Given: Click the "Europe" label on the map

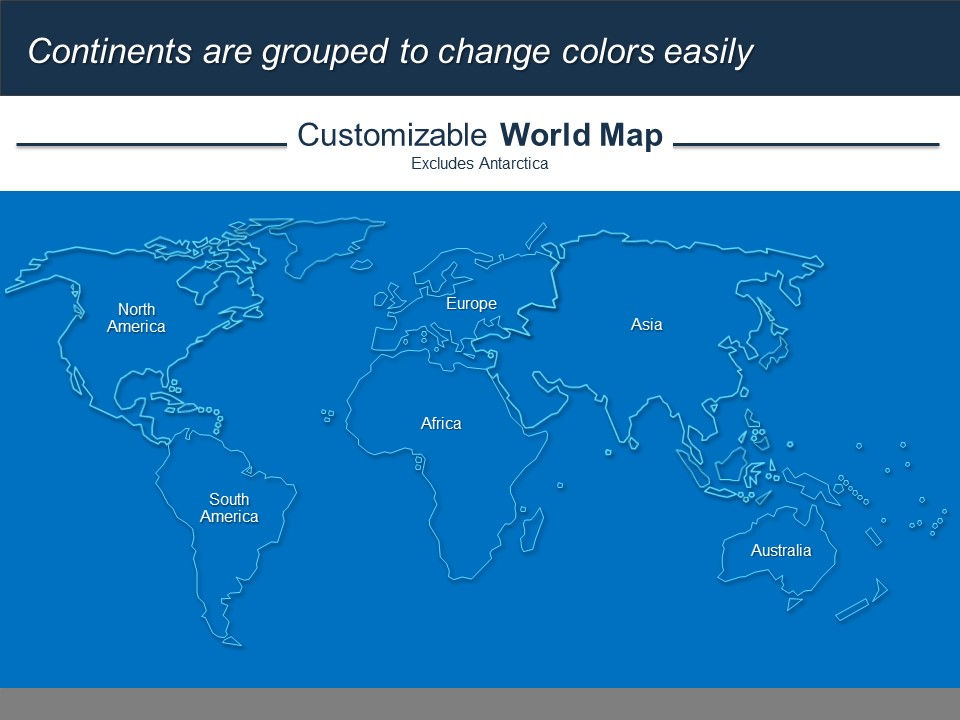Looking at the screenshot, I should pyautogui.click(x=471, y=303).
